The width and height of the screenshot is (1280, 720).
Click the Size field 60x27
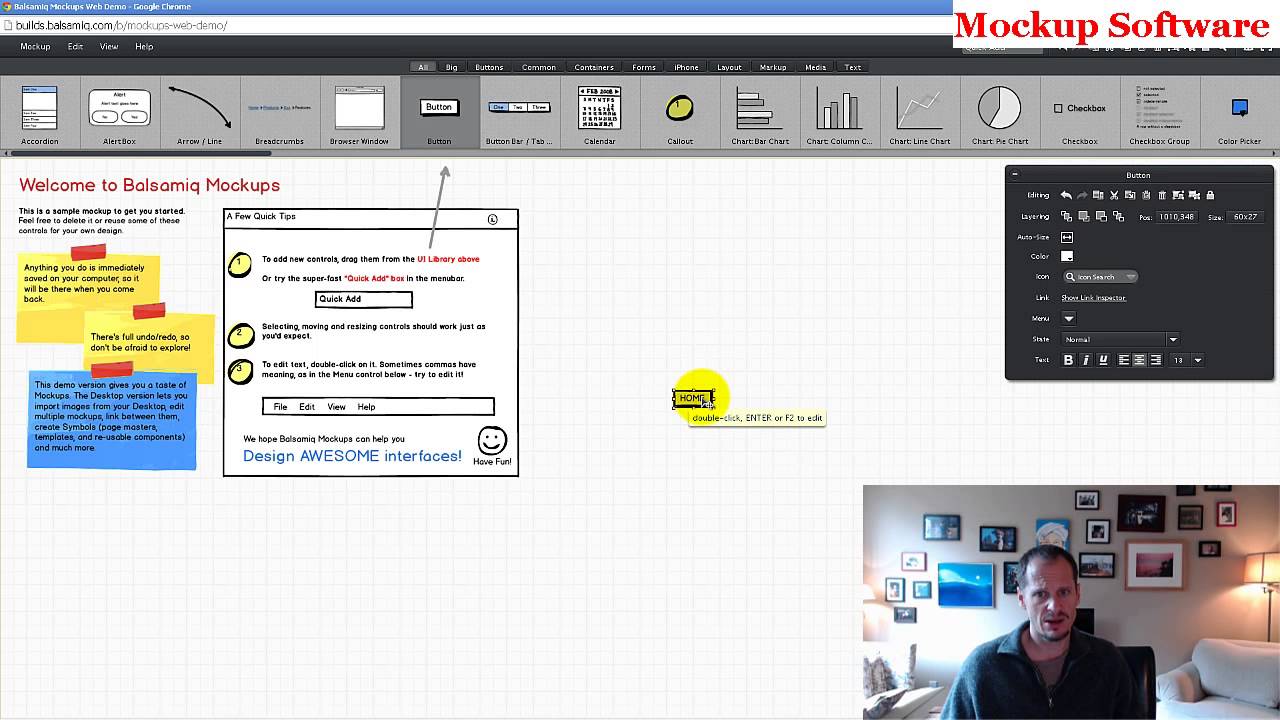point(1245,217)
